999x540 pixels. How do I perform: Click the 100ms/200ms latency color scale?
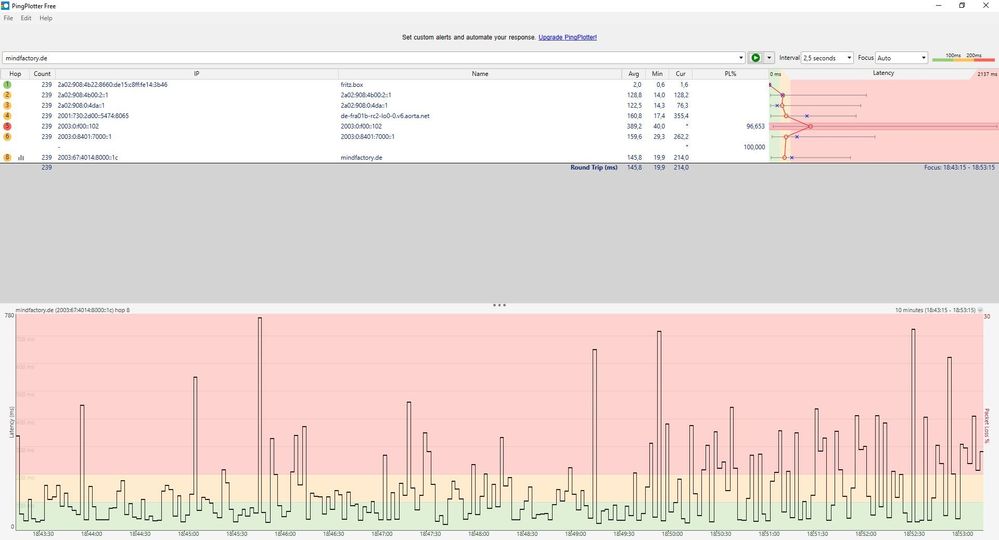point(963,57)
